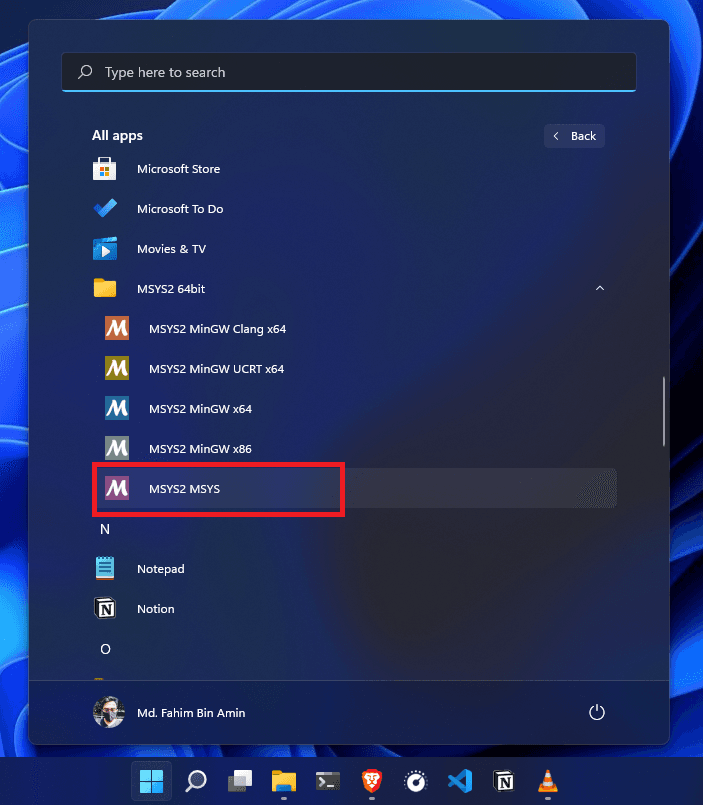Click the search magnifier icon in search box
The image size is (703, 805).
pyautogui.click(x=85, y=72)
